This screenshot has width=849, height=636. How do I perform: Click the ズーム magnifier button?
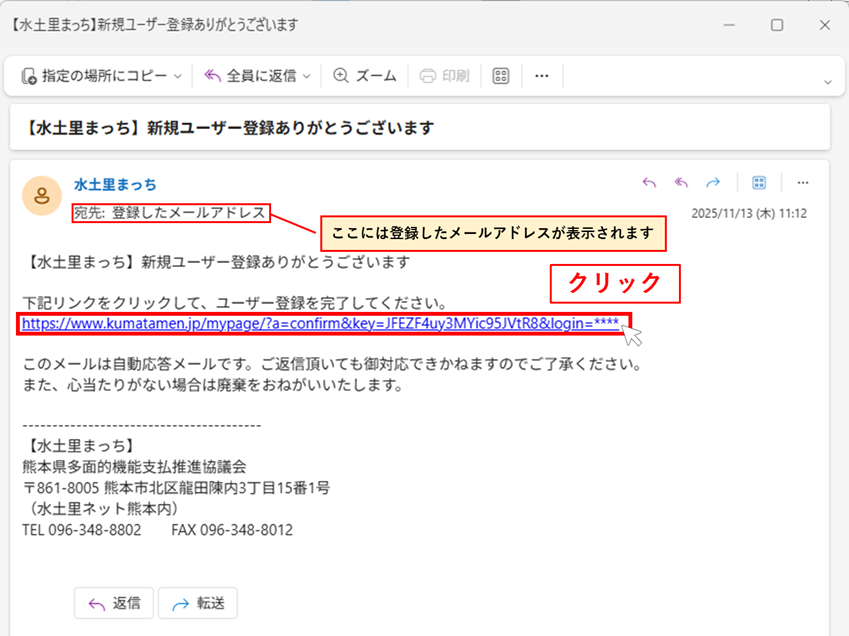[365, 76]
